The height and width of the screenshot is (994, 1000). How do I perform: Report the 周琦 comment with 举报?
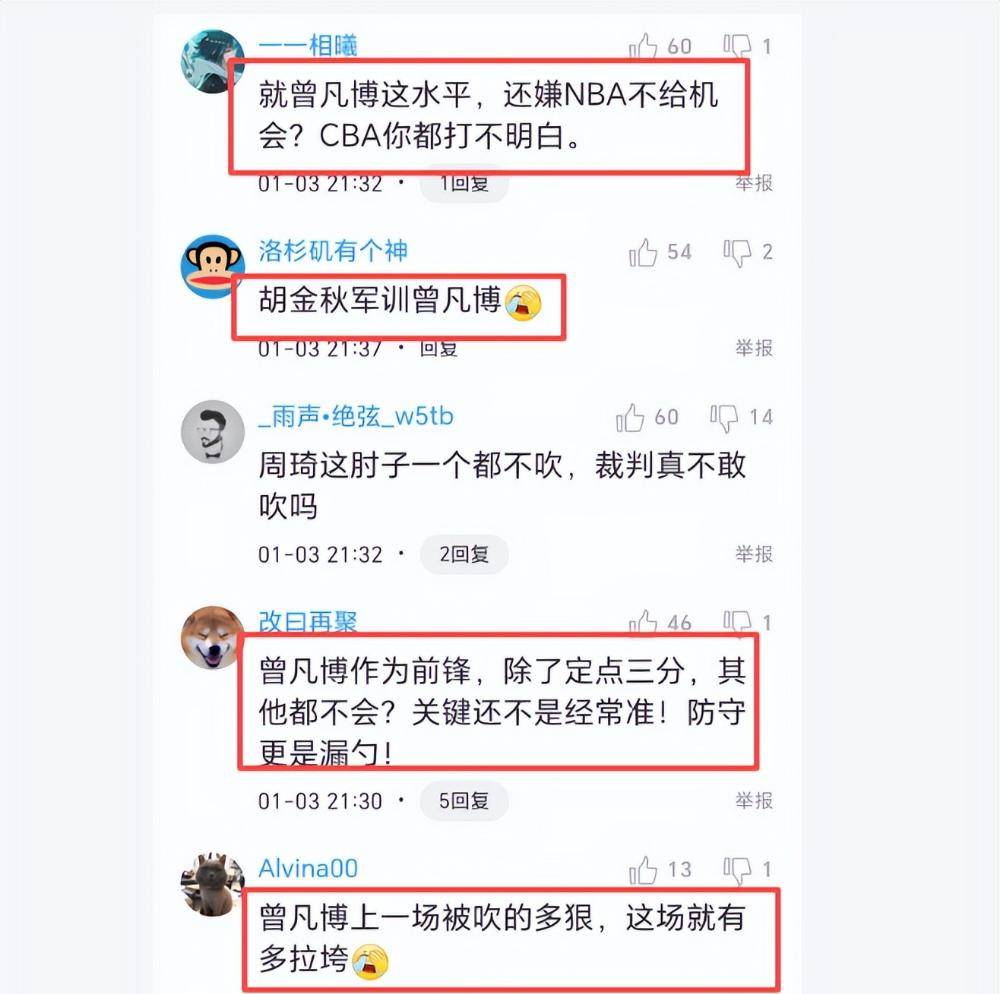[754, 554]
